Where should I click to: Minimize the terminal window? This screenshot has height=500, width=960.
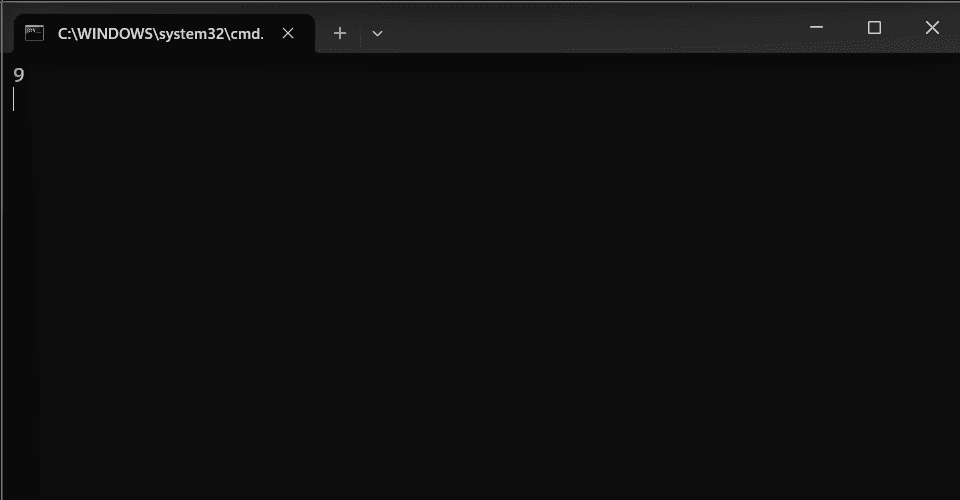816,27
